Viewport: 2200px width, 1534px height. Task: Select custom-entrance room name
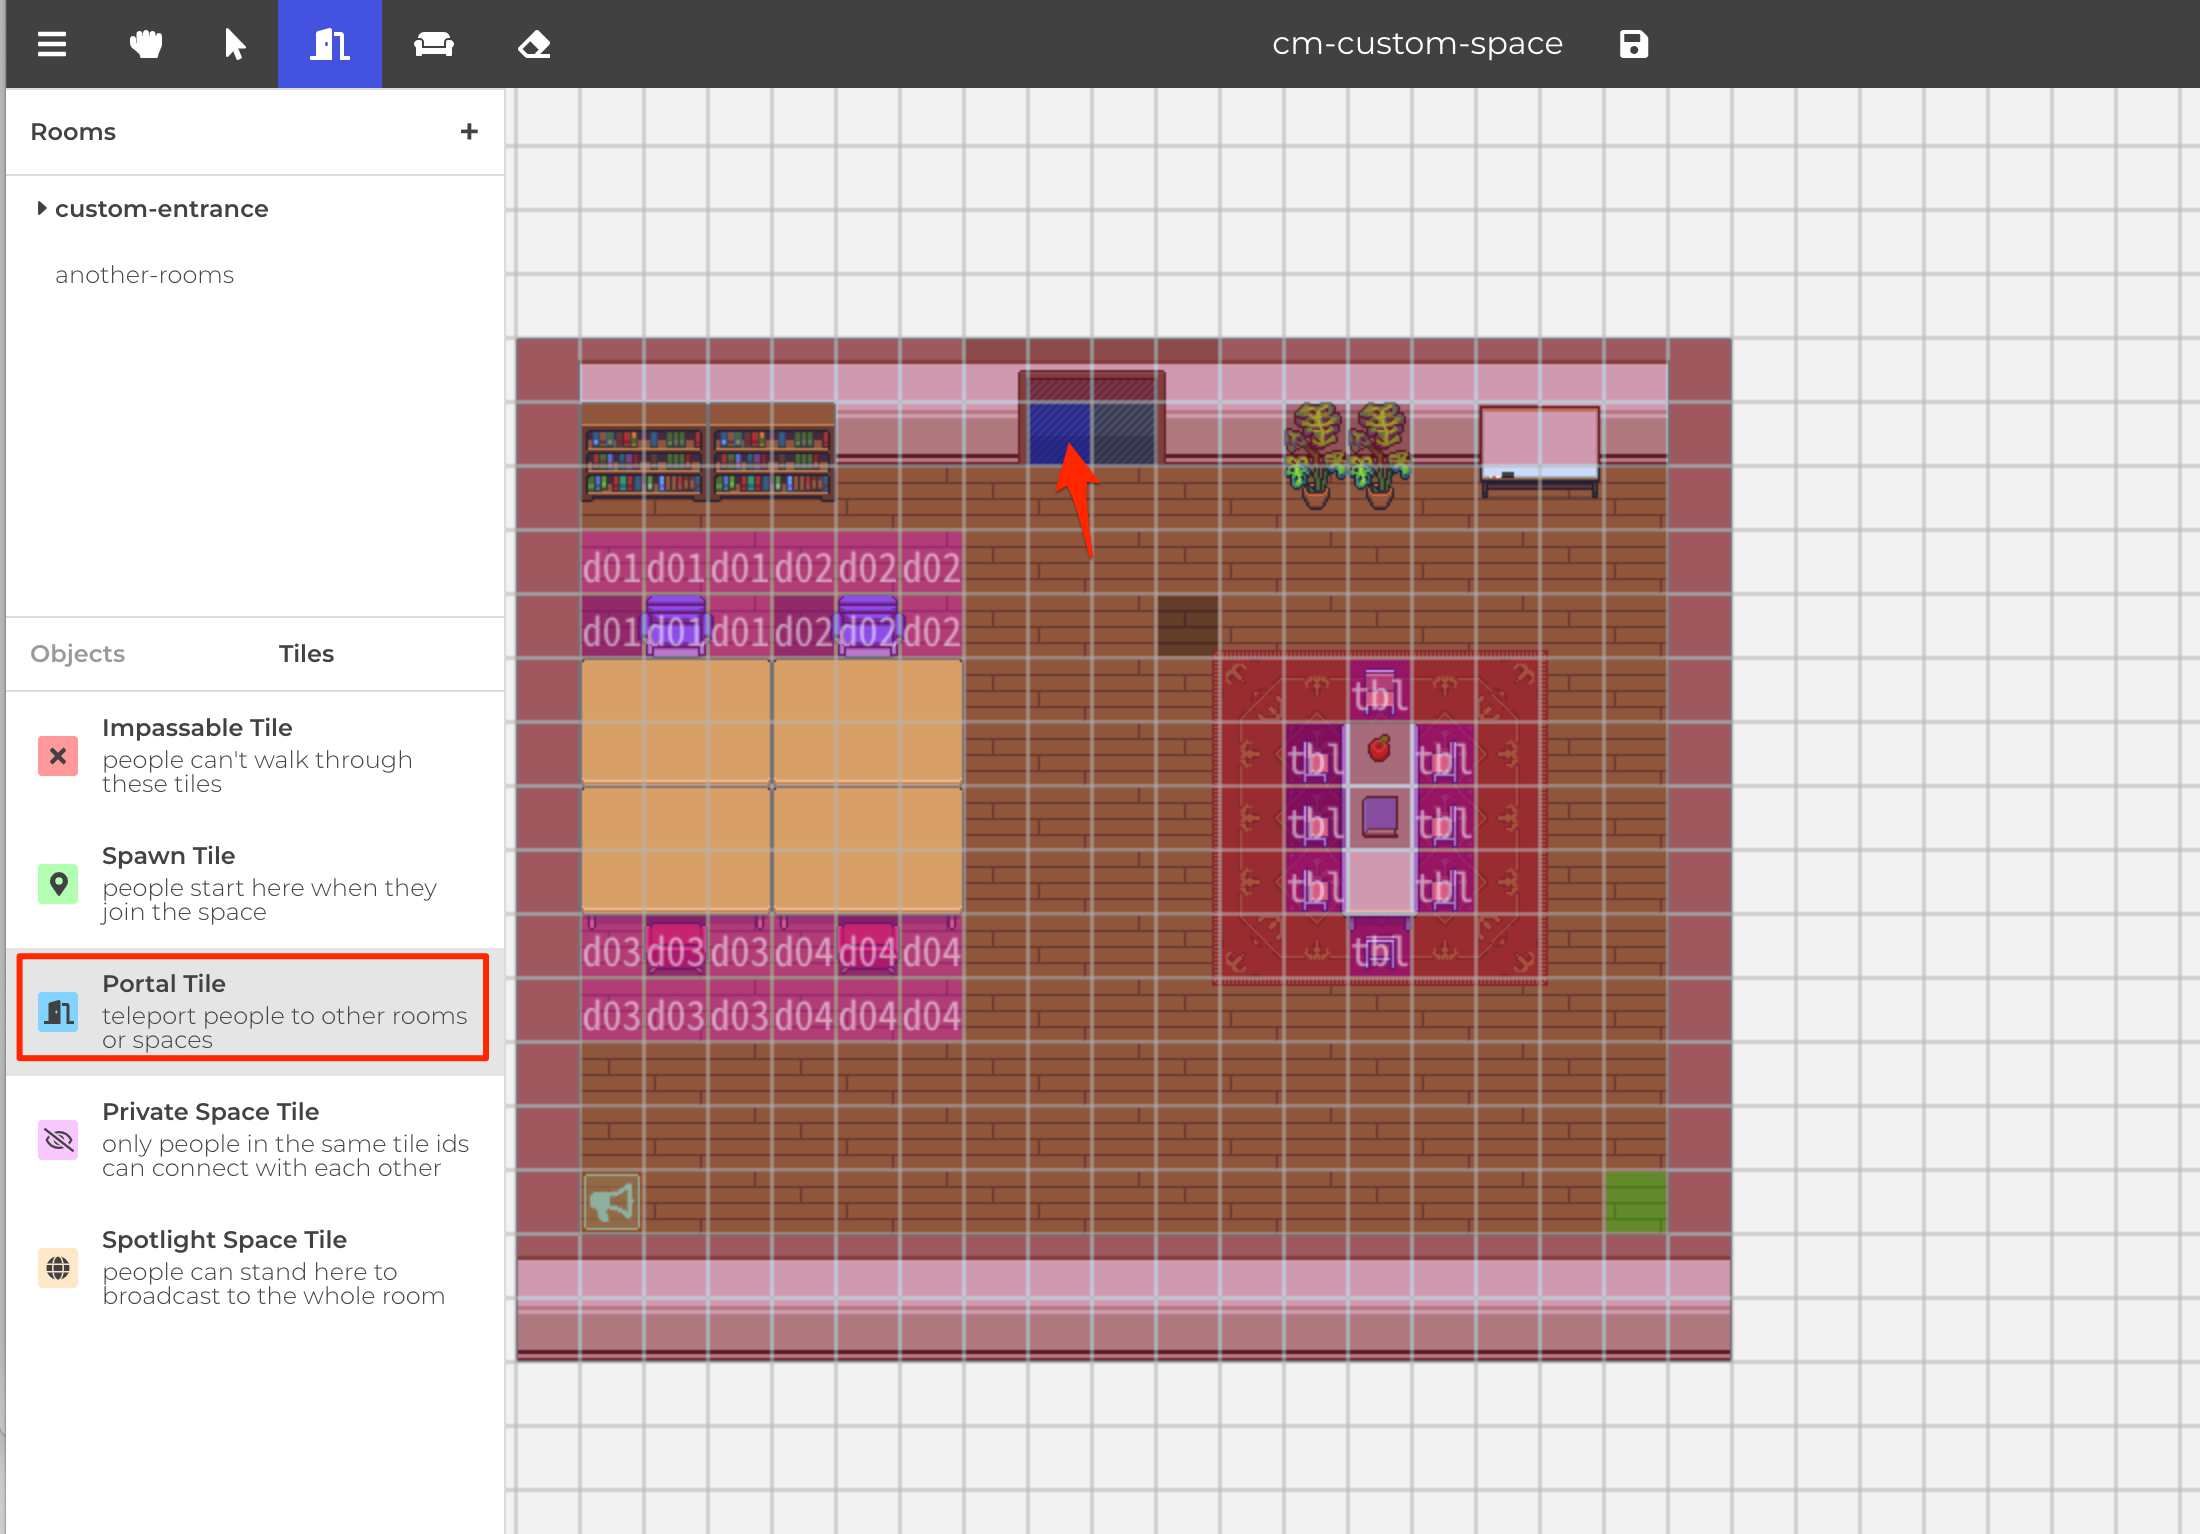(x=161, y=208)
